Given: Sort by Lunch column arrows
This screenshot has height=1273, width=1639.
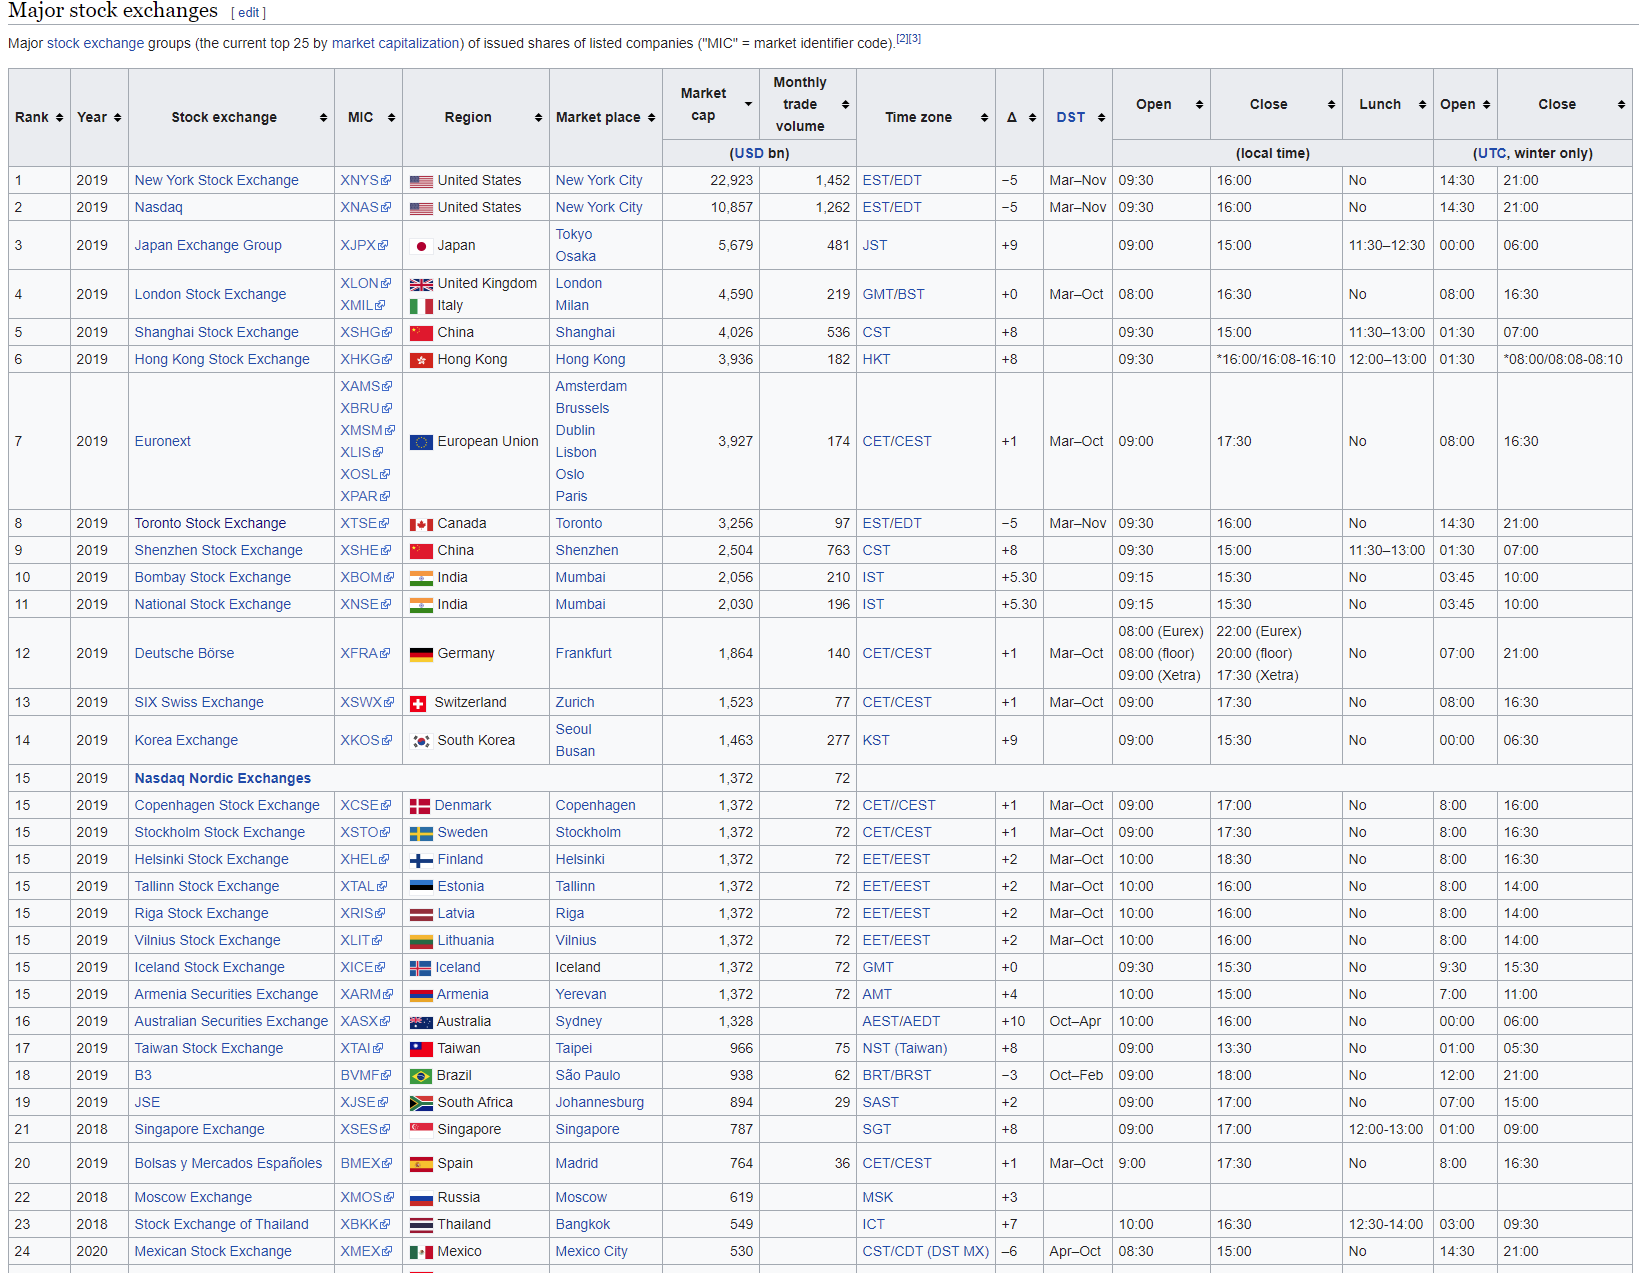Looking at the screenshot, I should click(x=1422, y=104).
